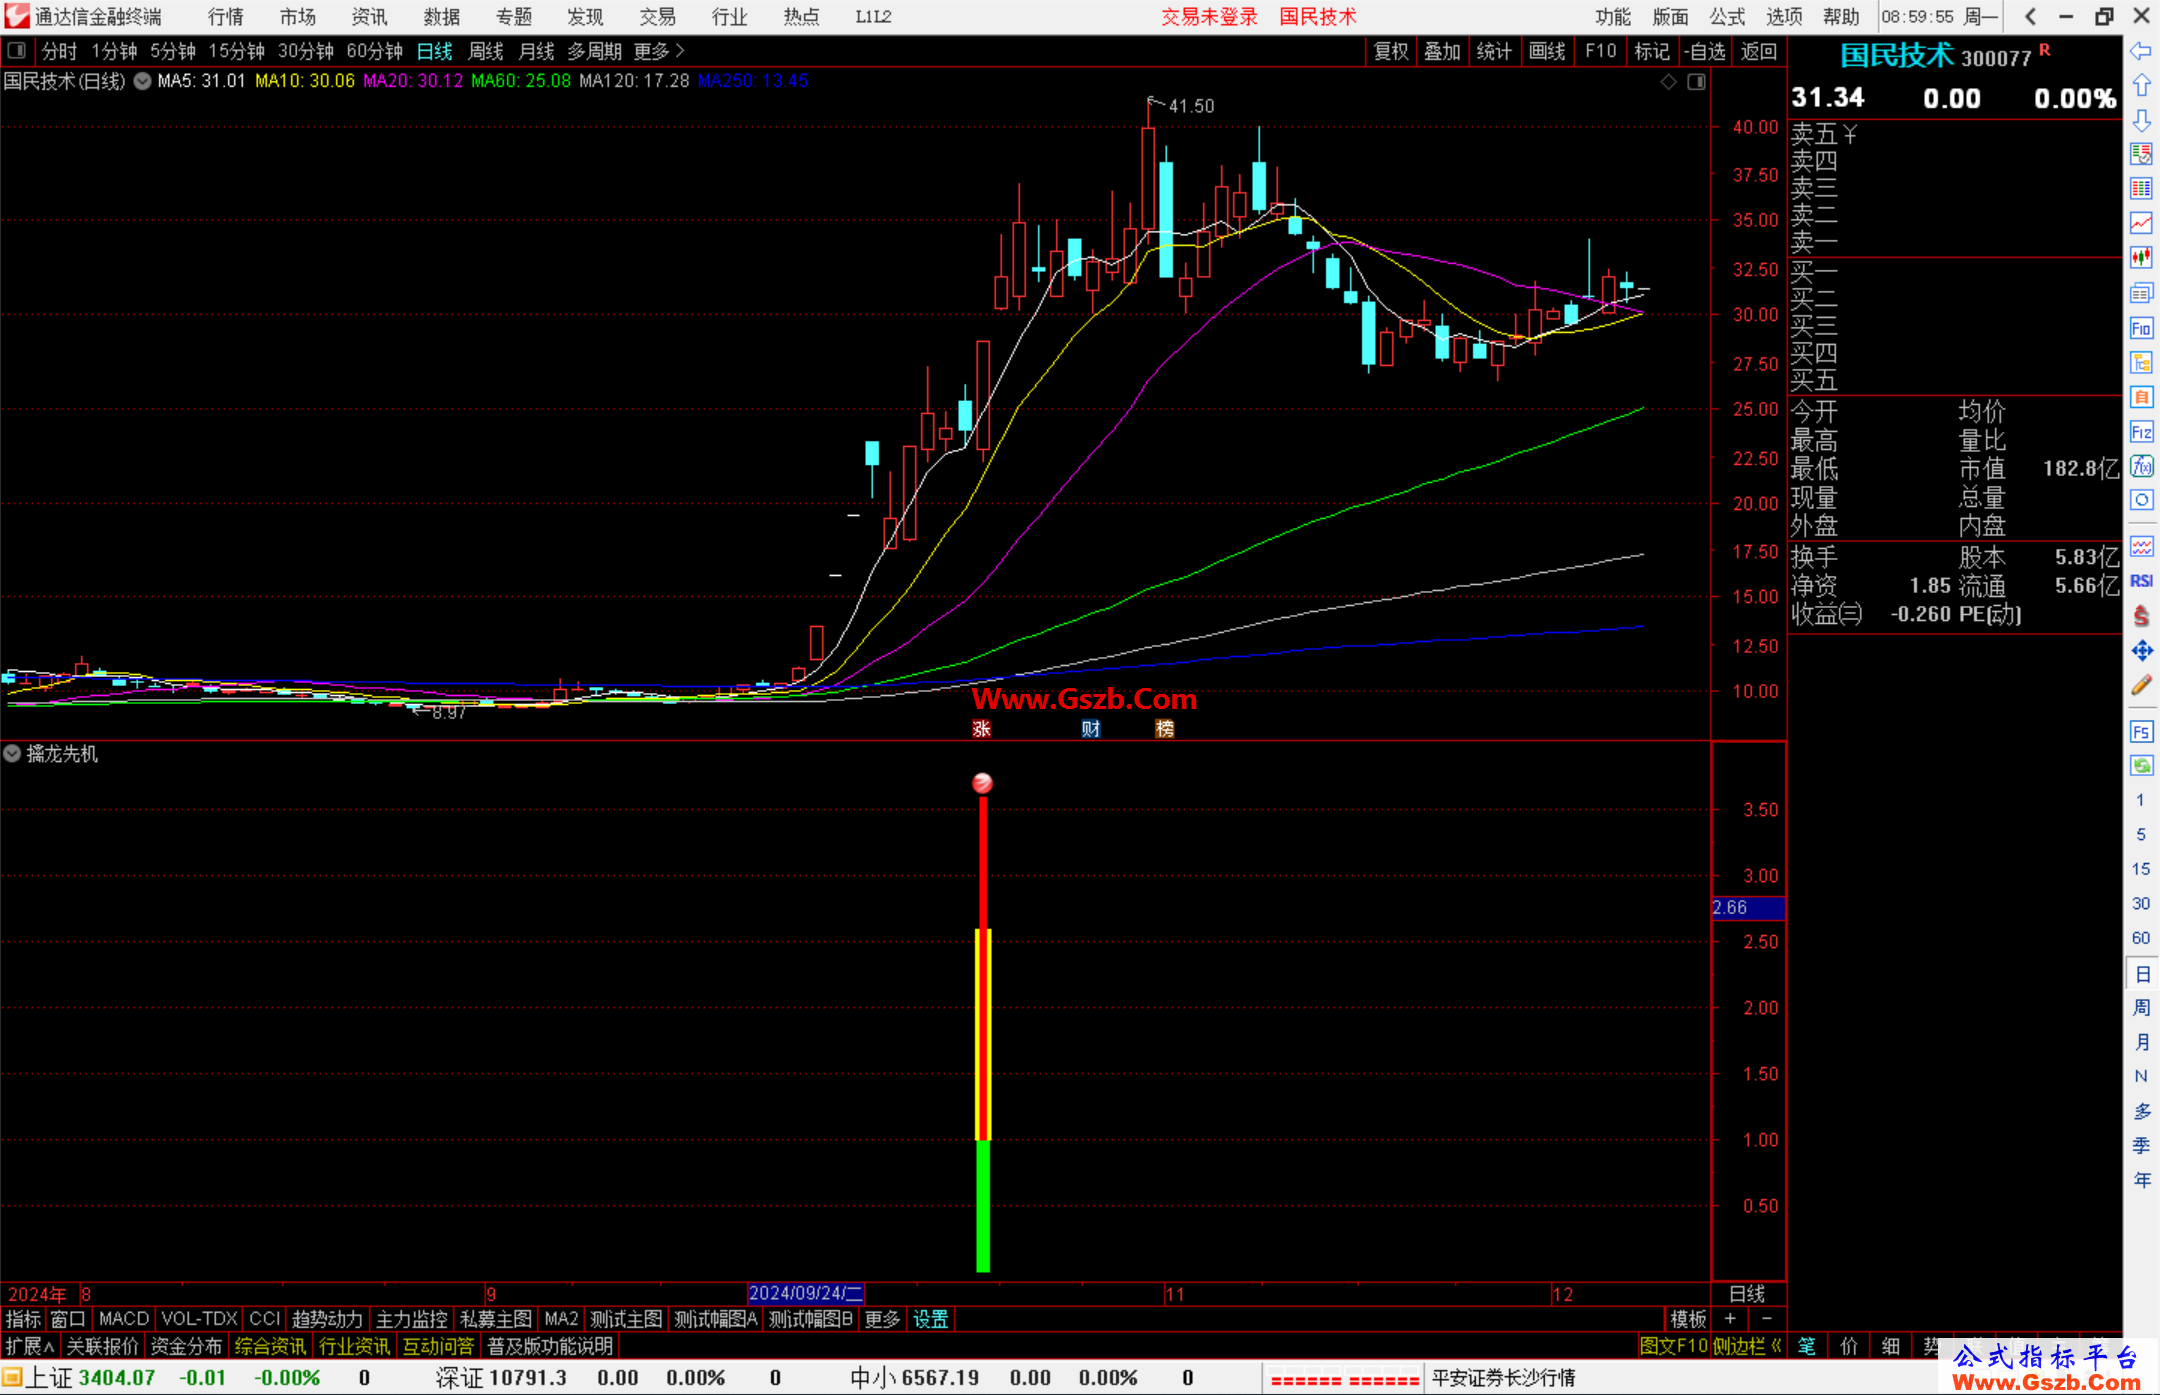Open the overlapping windows sidebar icon
Viewport: 2160px width, 1395px height.
pyautogui.click(x=2141, y=293)
